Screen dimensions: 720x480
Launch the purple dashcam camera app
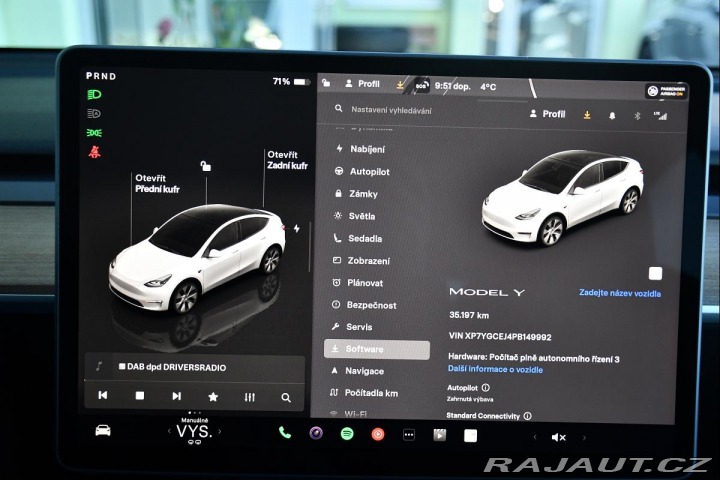pyautogui.click(x=316, y=433)
